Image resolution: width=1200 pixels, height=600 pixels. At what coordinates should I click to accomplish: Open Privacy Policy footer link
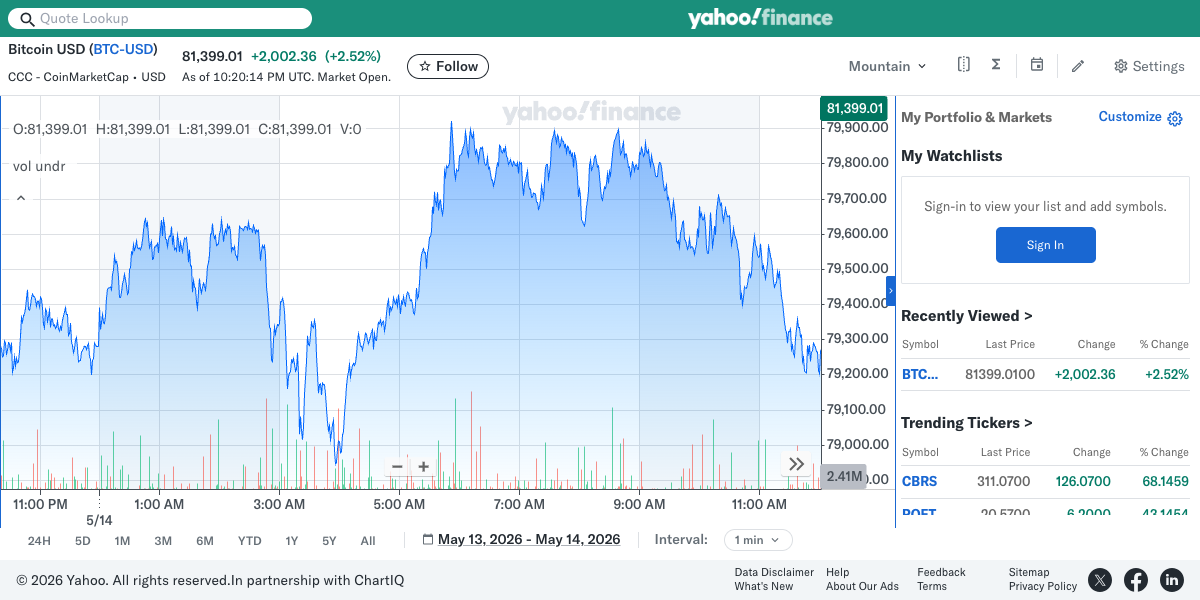pyautogui.click(x=1043, y=587)
